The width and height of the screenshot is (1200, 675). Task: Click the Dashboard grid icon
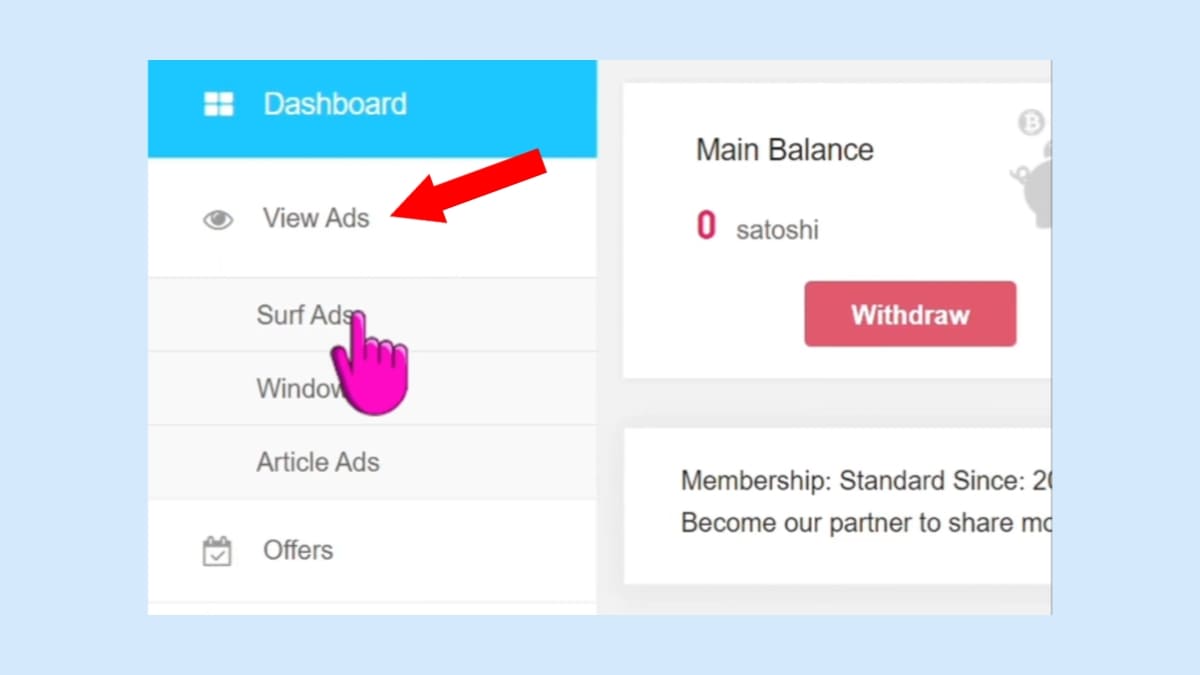[x=218, y=104]
